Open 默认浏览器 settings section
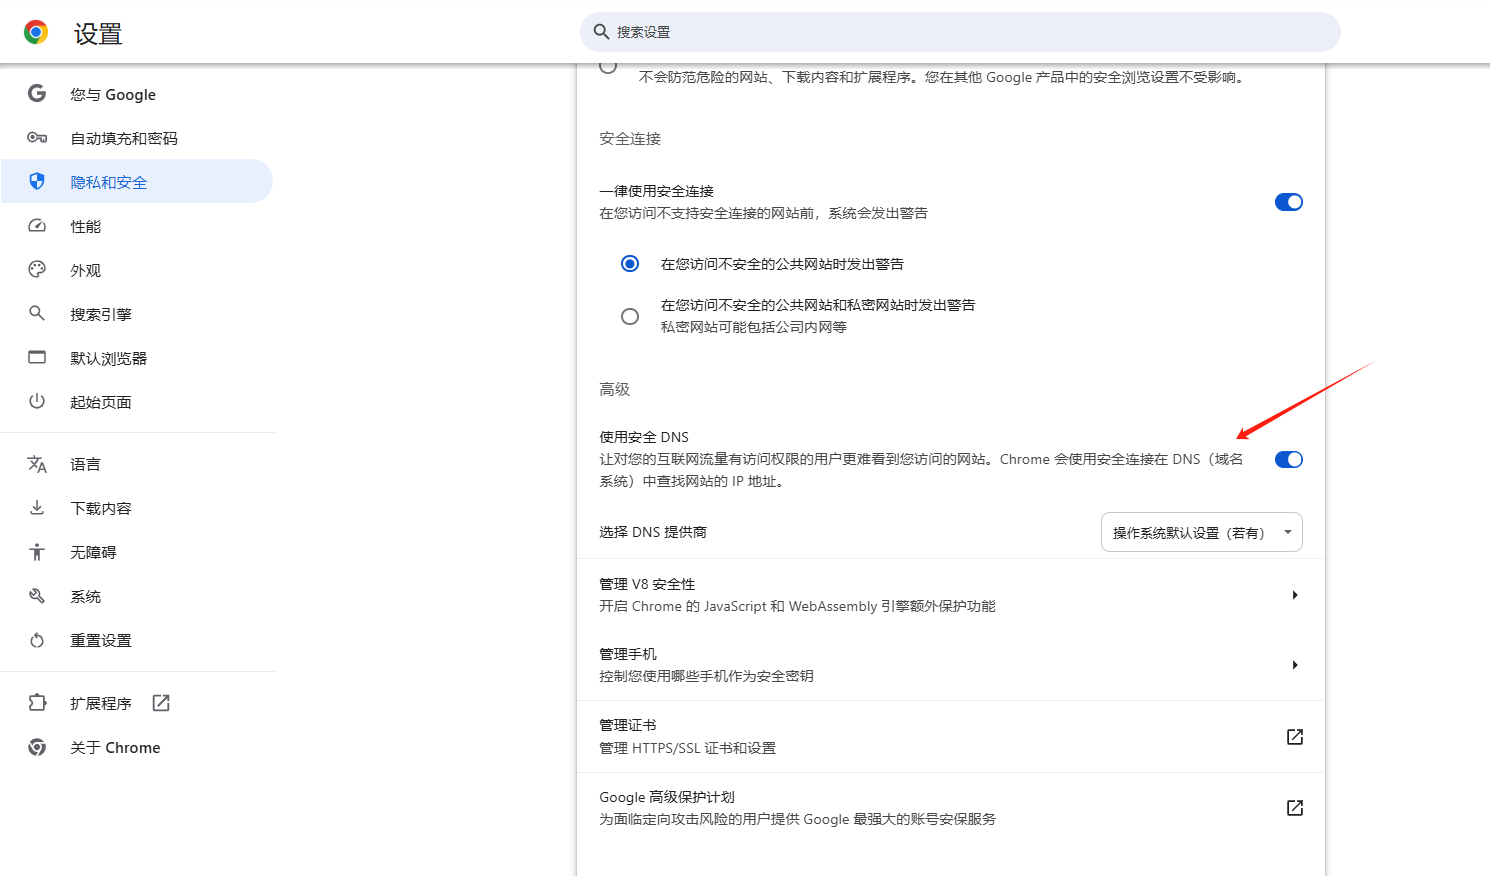The height and width of the screenshot is (876, 1490). (x=137, y=358)
